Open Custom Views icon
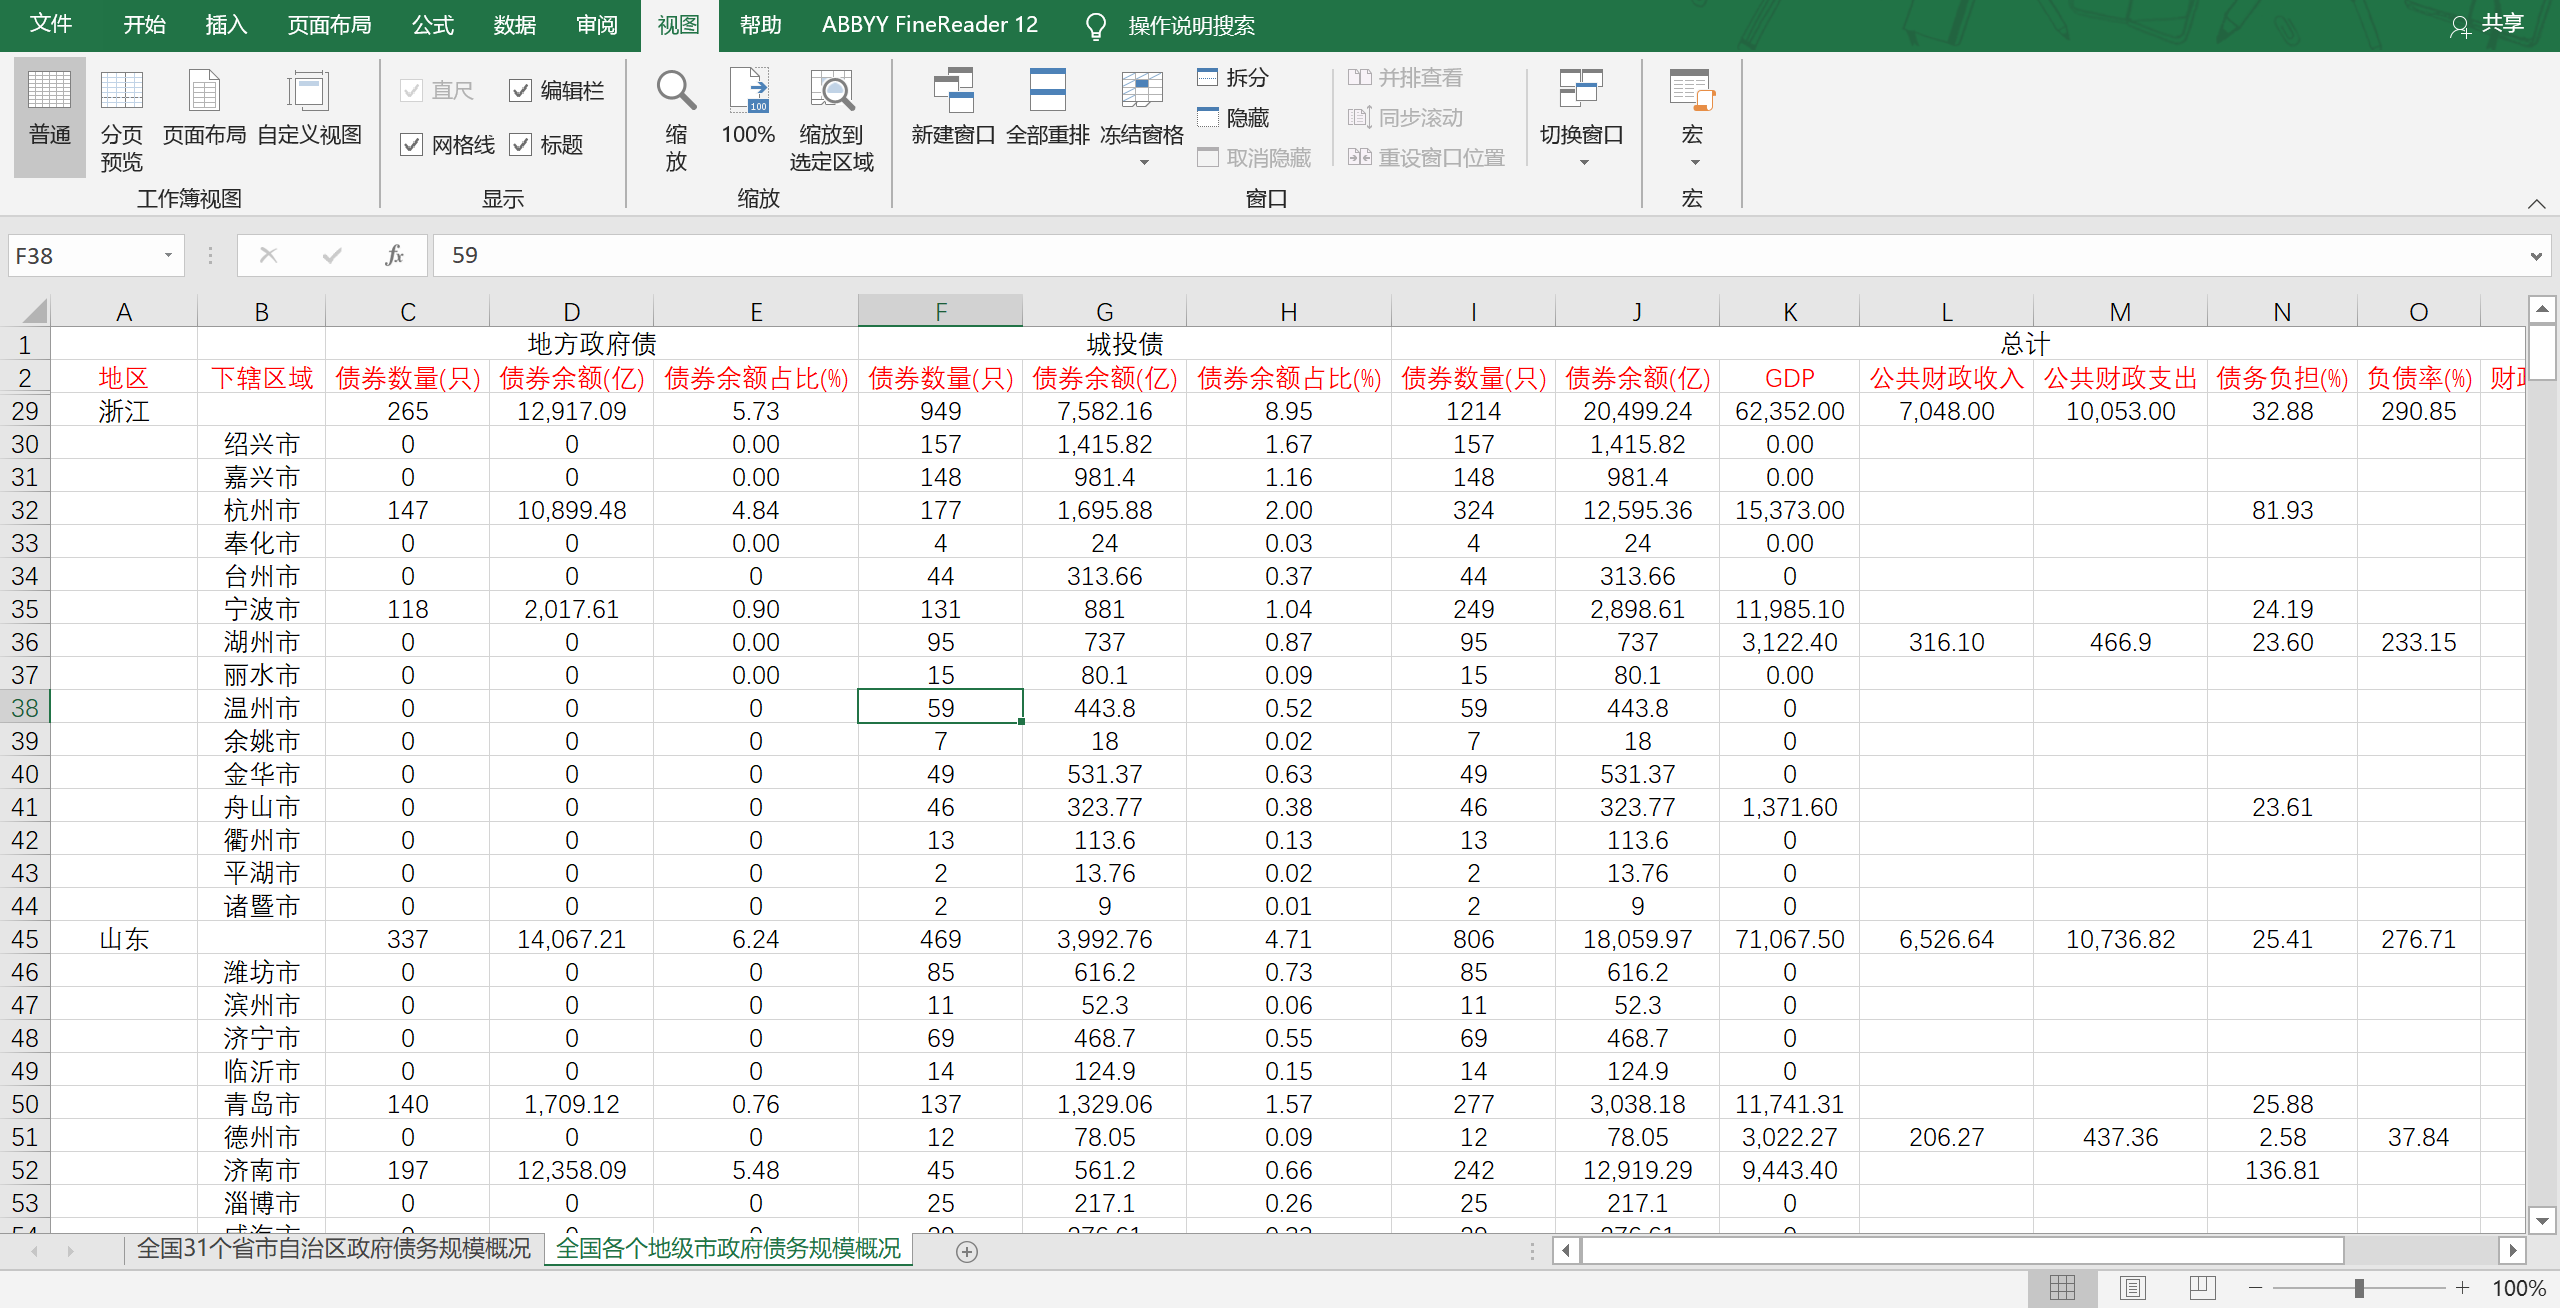2560x1309 pixels. coord(308,92)
